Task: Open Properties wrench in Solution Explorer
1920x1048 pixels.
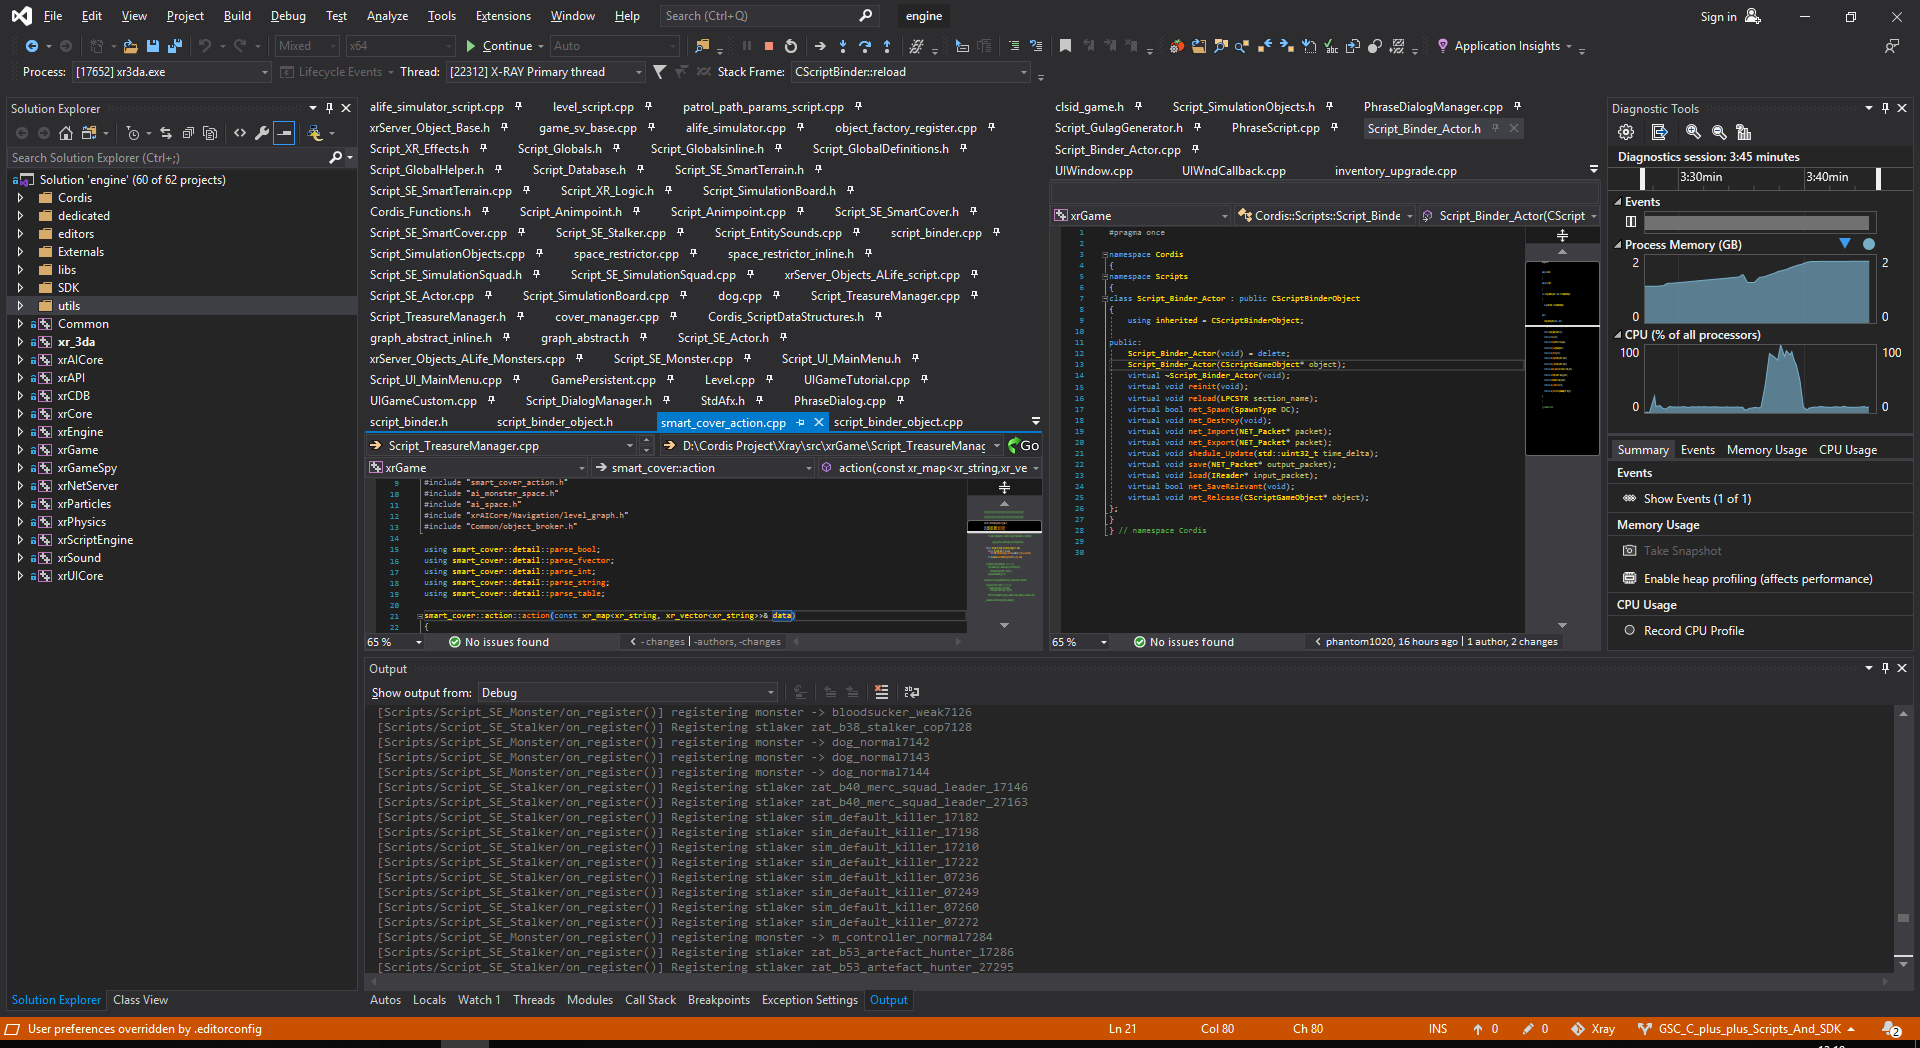Action: [262, 133]
